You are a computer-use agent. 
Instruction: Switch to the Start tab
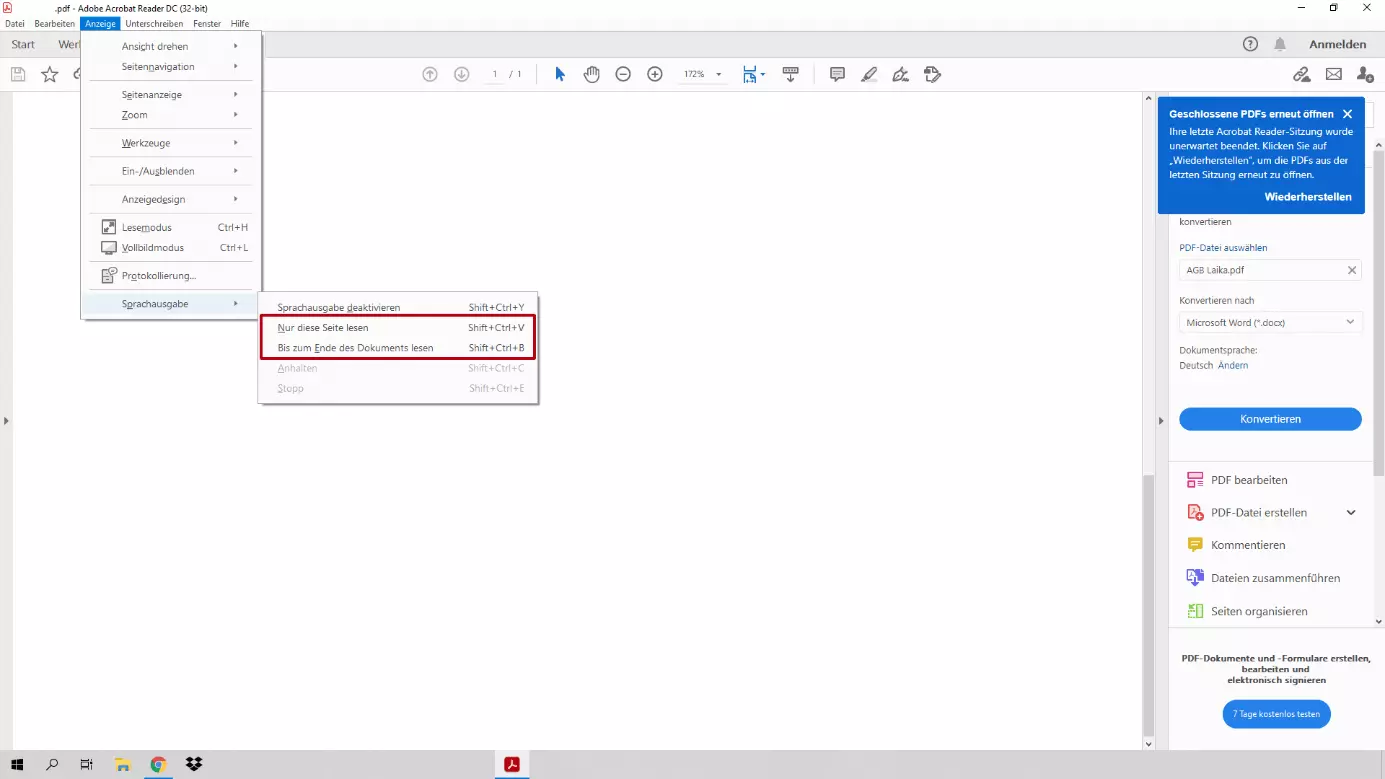tap(23, 44)
